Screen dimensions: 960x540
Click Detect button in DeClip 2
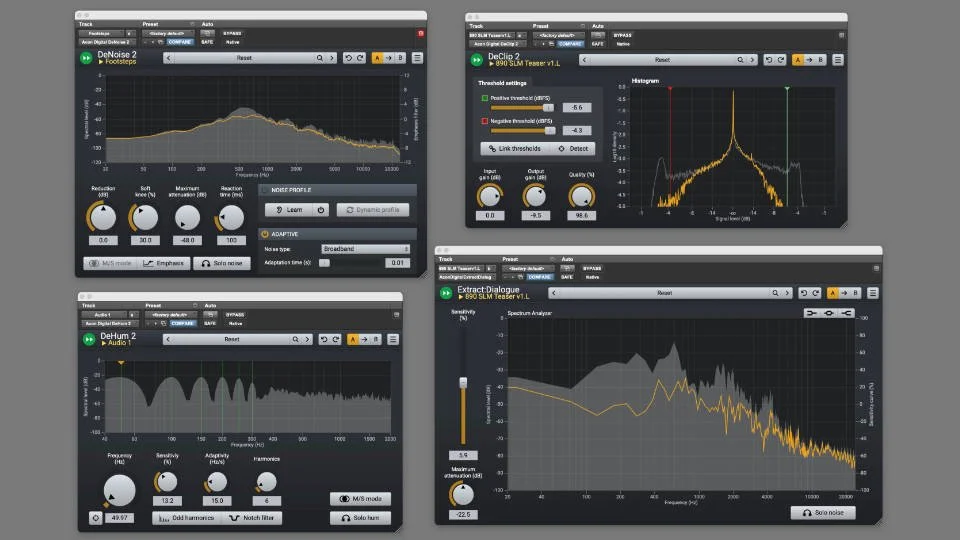click(572, 149)
